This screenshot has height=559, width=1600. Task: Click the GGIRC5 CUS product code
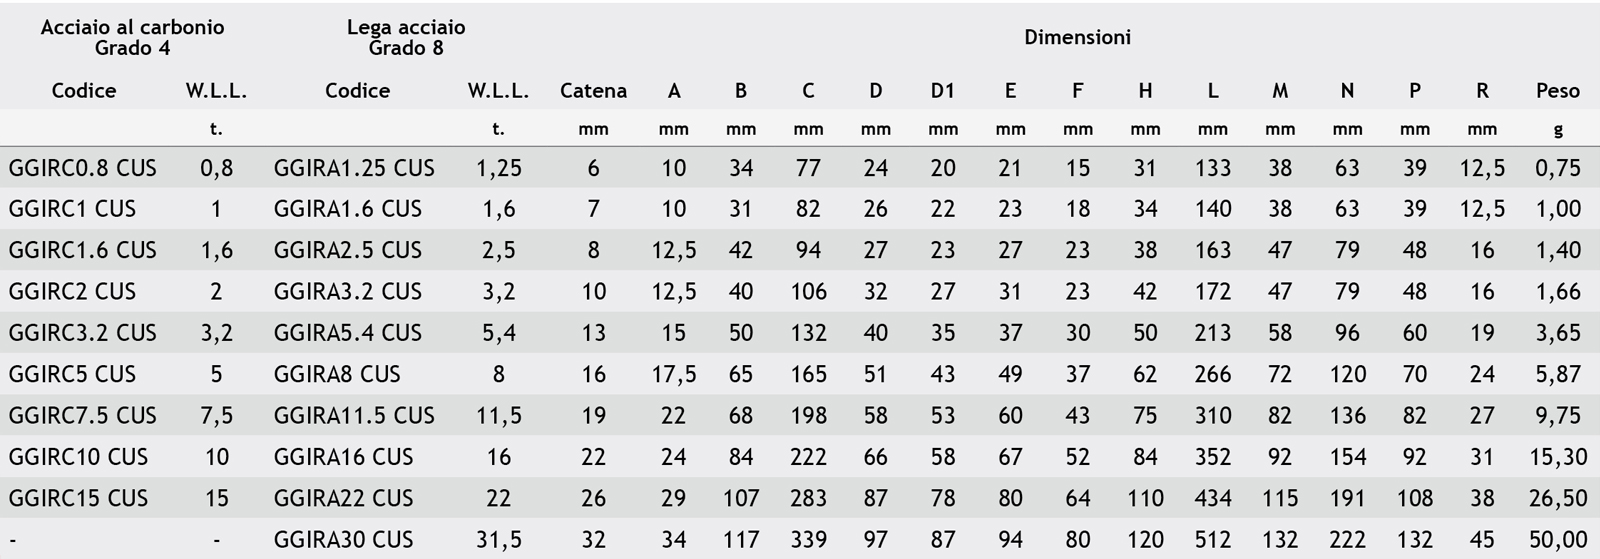72,374
